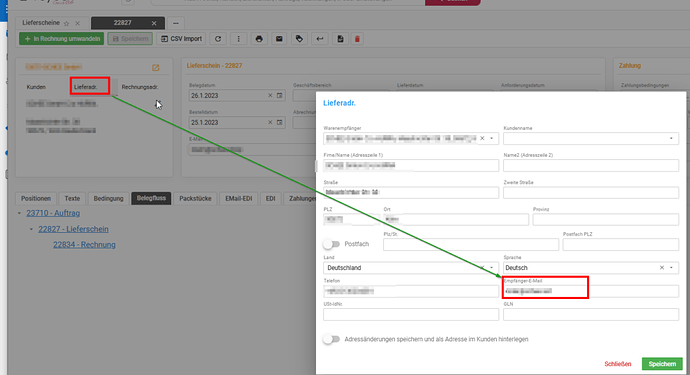The height and width of the screenshot is (375, 690).
Task: Switch to the Texte tab
Action: 72,199
